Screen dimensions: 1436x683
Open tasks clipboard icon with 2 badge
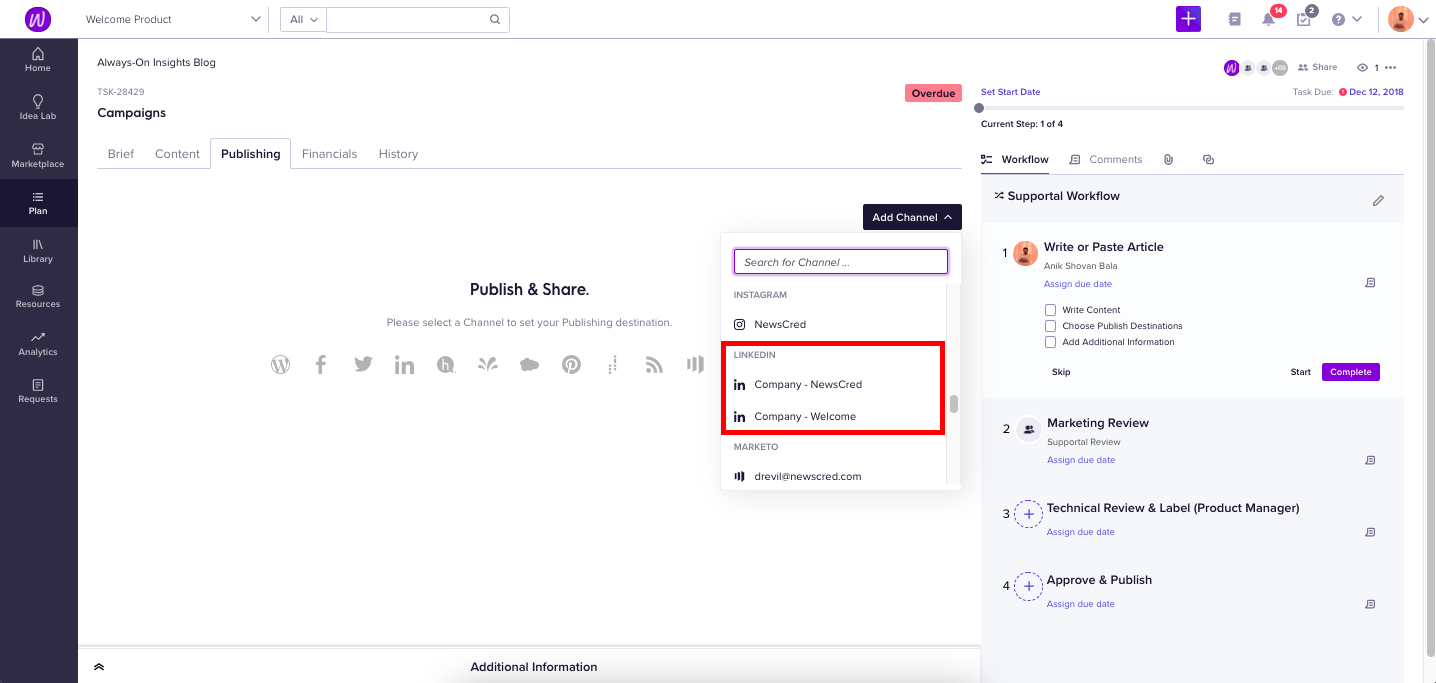(x=1303, y=19)
